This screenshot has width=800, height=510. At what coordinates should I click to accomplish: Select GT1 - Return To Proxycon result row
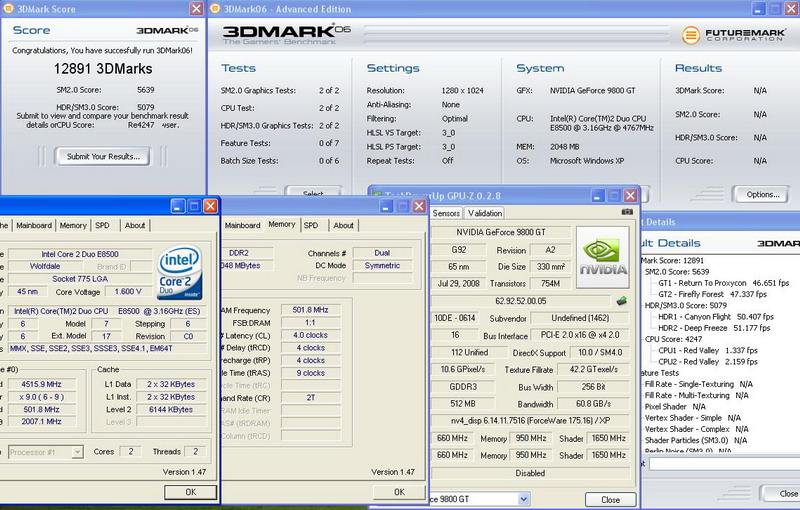click(x=723, y=283)
